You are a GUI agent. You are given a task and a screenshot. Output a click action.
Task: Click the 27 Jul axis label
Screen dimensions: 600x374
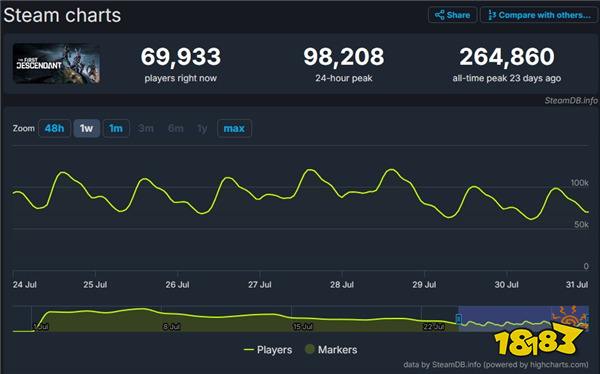point(260,284)
